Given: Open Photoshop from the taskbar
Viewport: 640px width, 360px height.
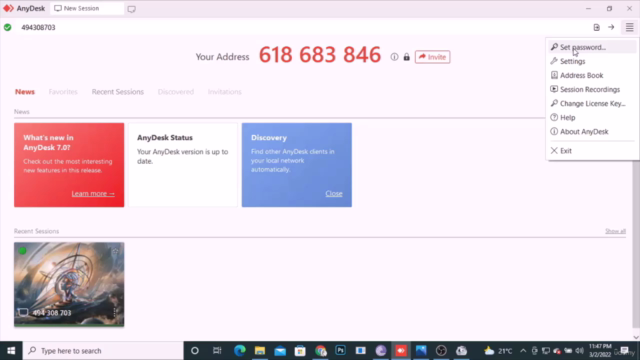Looking at the screenshot, I should 340,351.
